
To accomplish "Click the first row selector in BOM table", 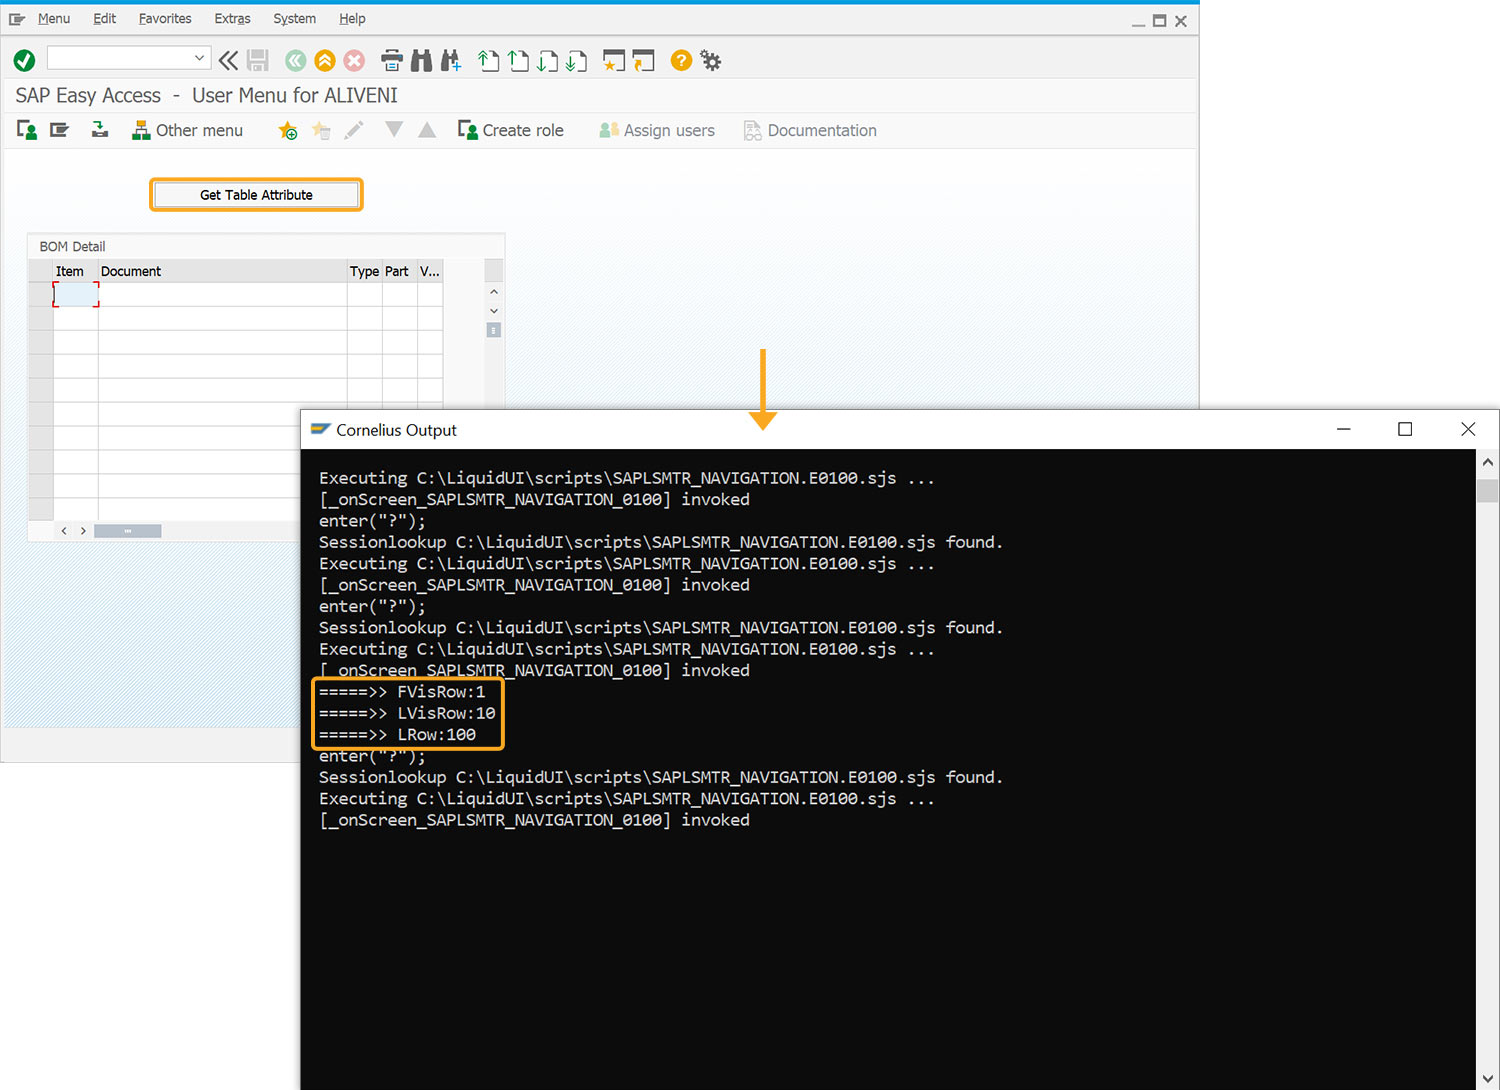I will coord(41,294).
